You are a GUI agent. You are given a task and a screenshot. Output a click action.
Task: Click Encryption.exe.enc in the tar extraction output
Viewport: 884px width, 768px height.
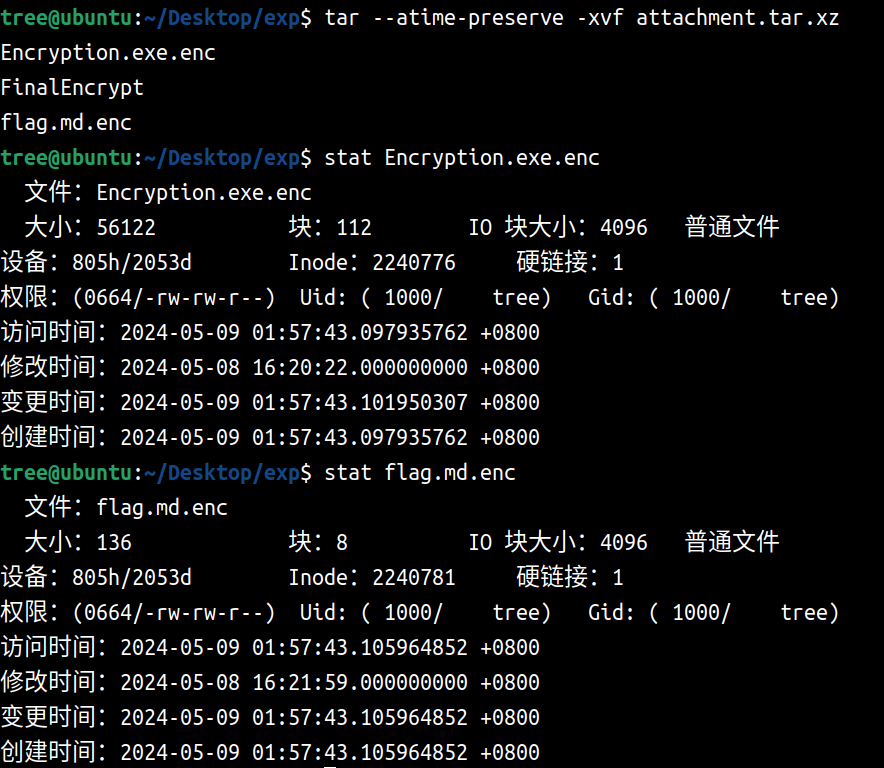tap(108, 53)
